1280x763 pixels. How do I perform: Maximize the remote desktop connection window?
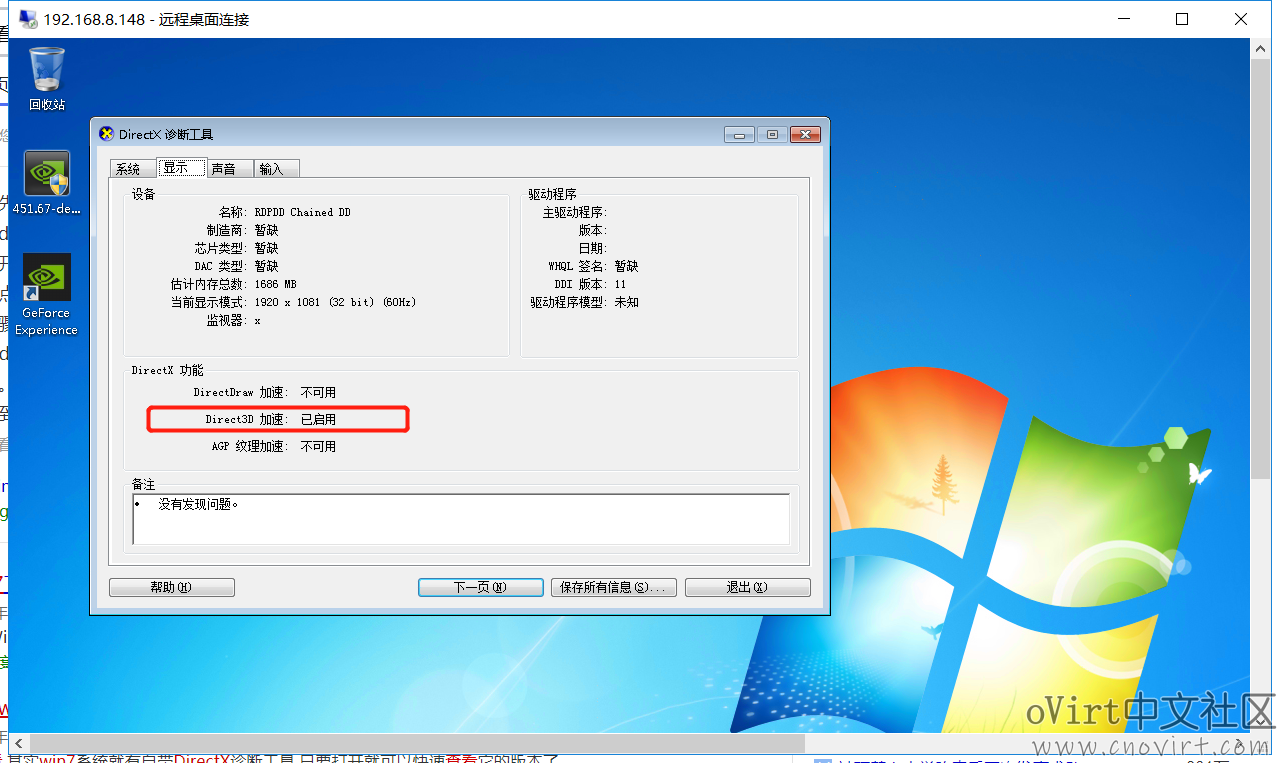pos(1182,19)
